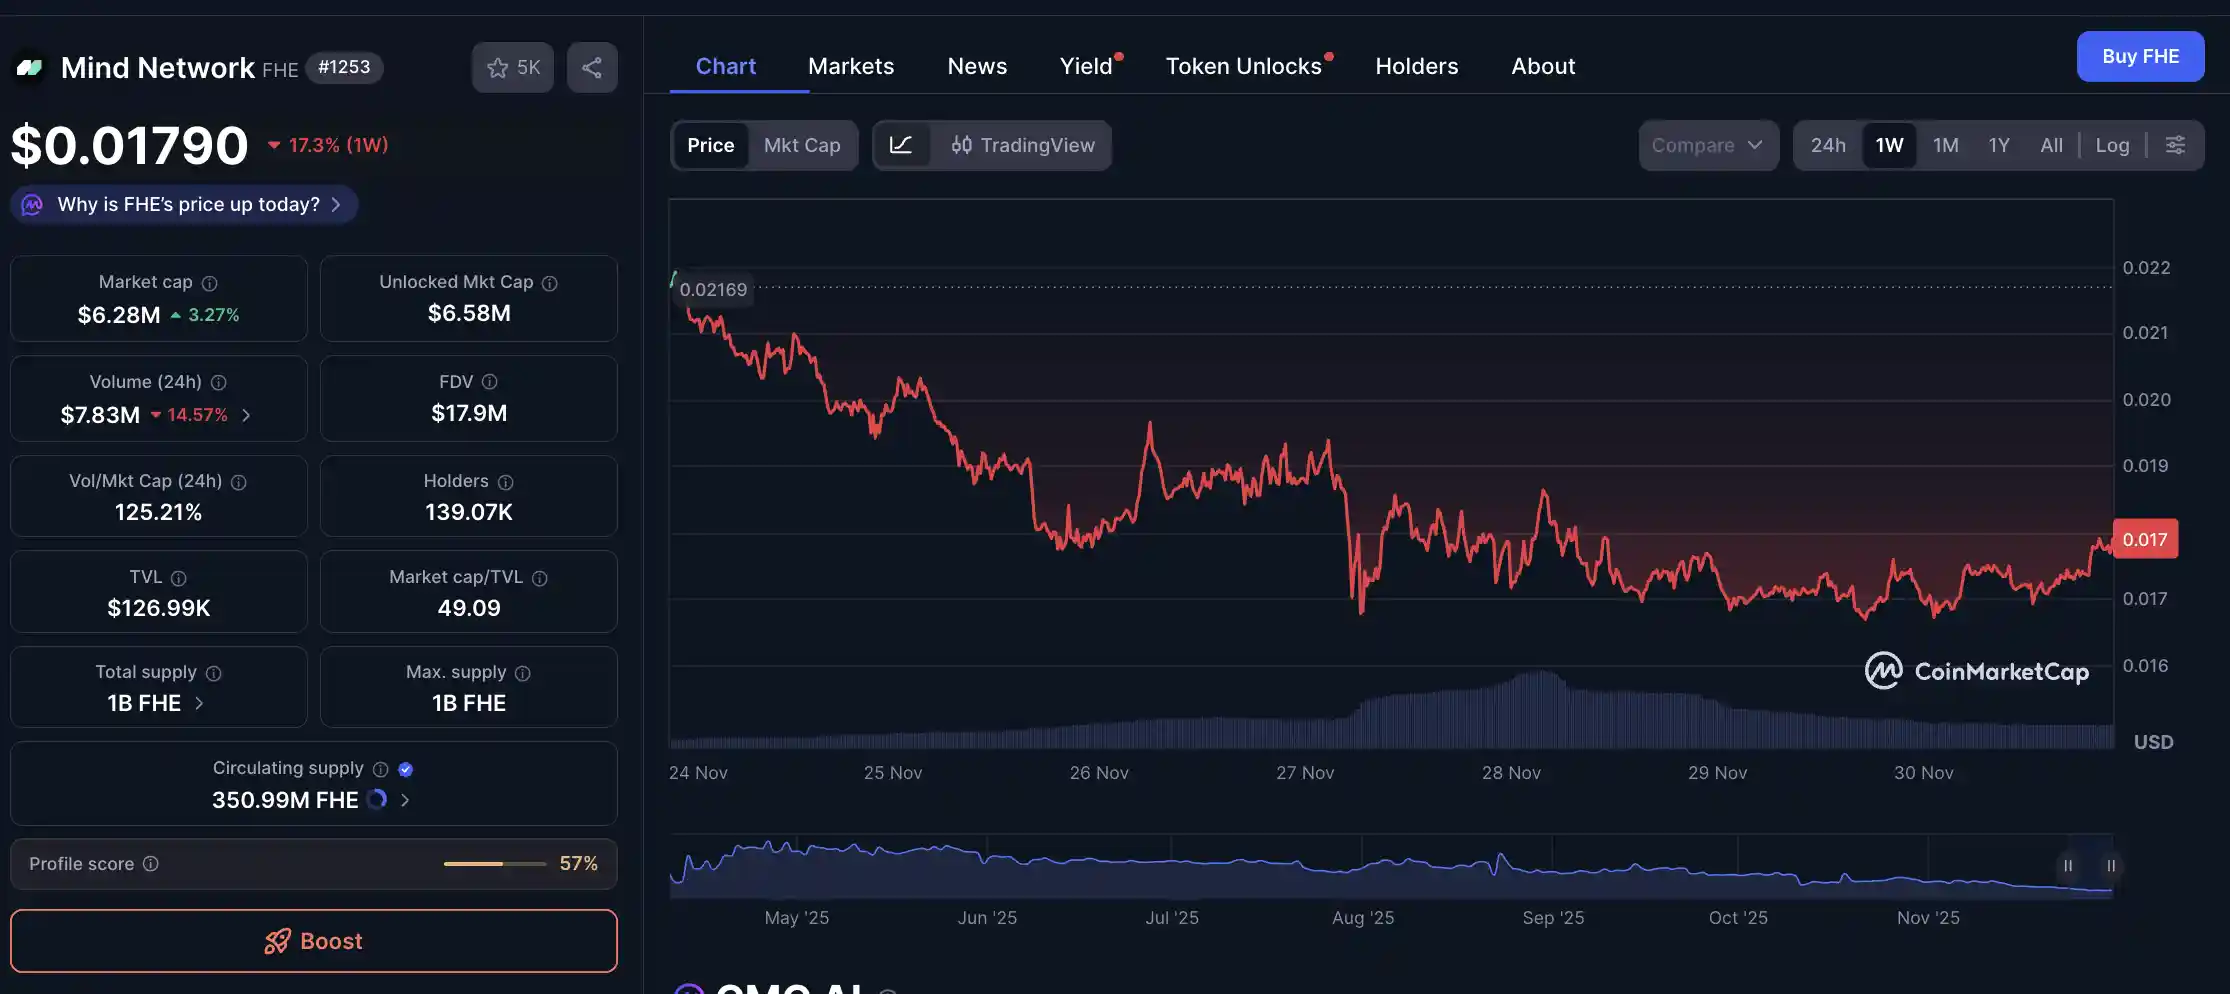Select the line chart icon
2230x994 pixels.
pos(902,145)
